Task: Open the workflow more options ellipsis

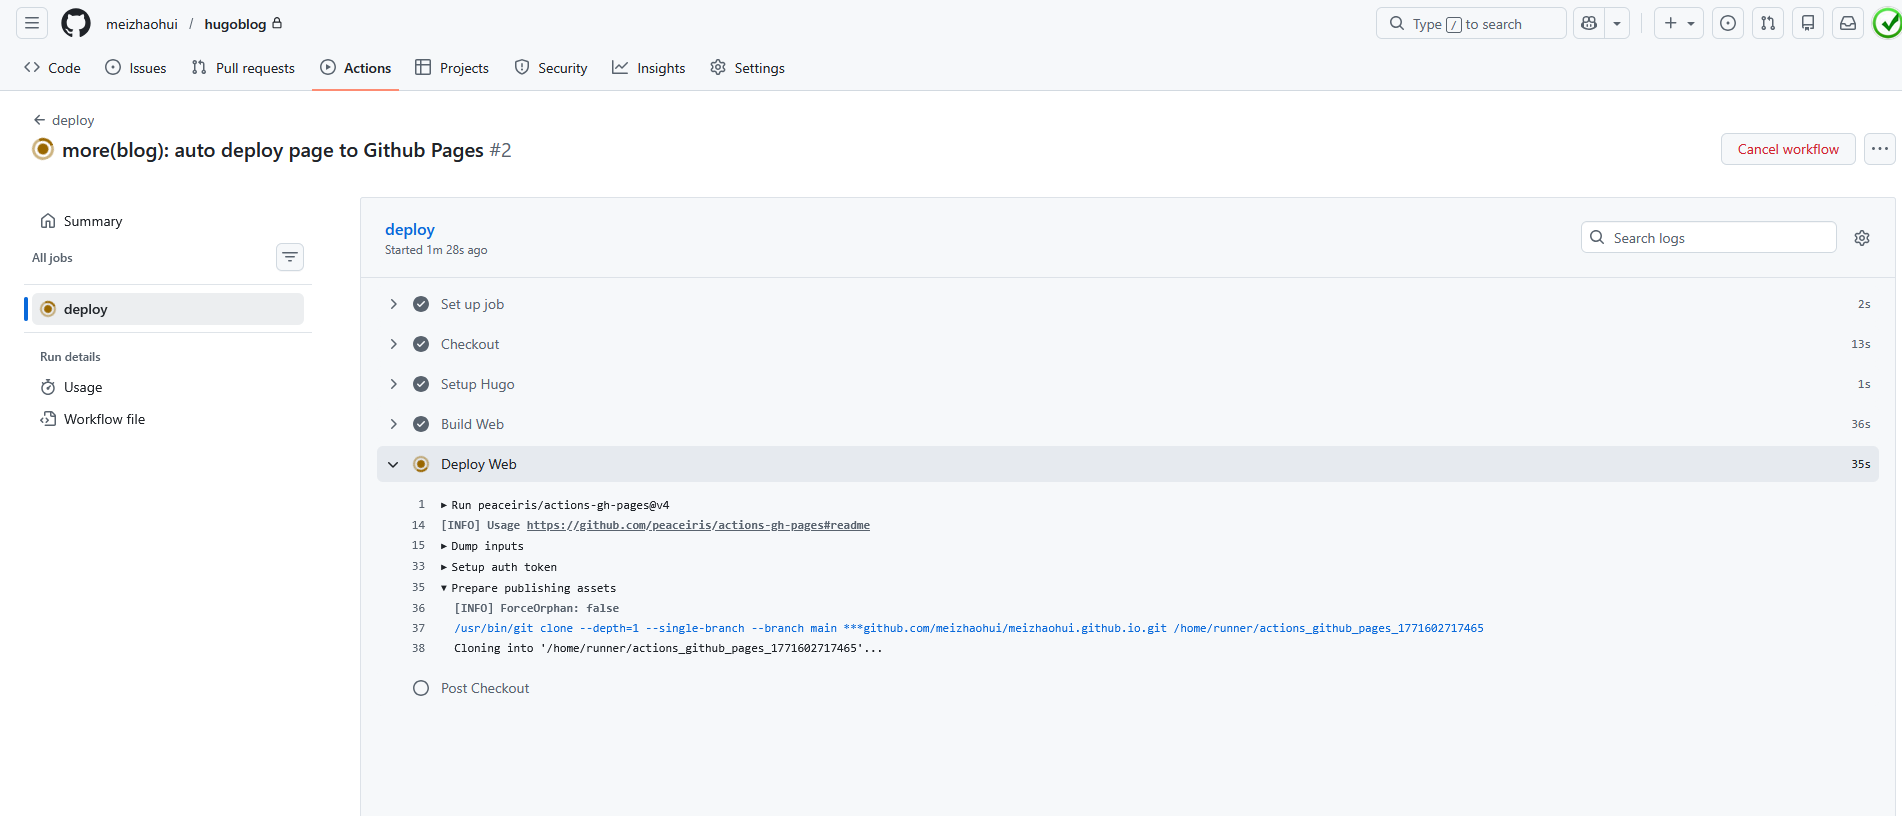Action: (x=1879, y=149)
